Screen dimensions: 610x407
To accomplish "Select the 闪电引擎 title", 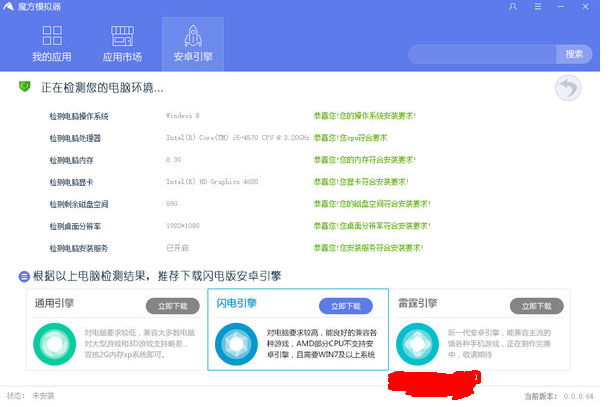I will [237, 303].
